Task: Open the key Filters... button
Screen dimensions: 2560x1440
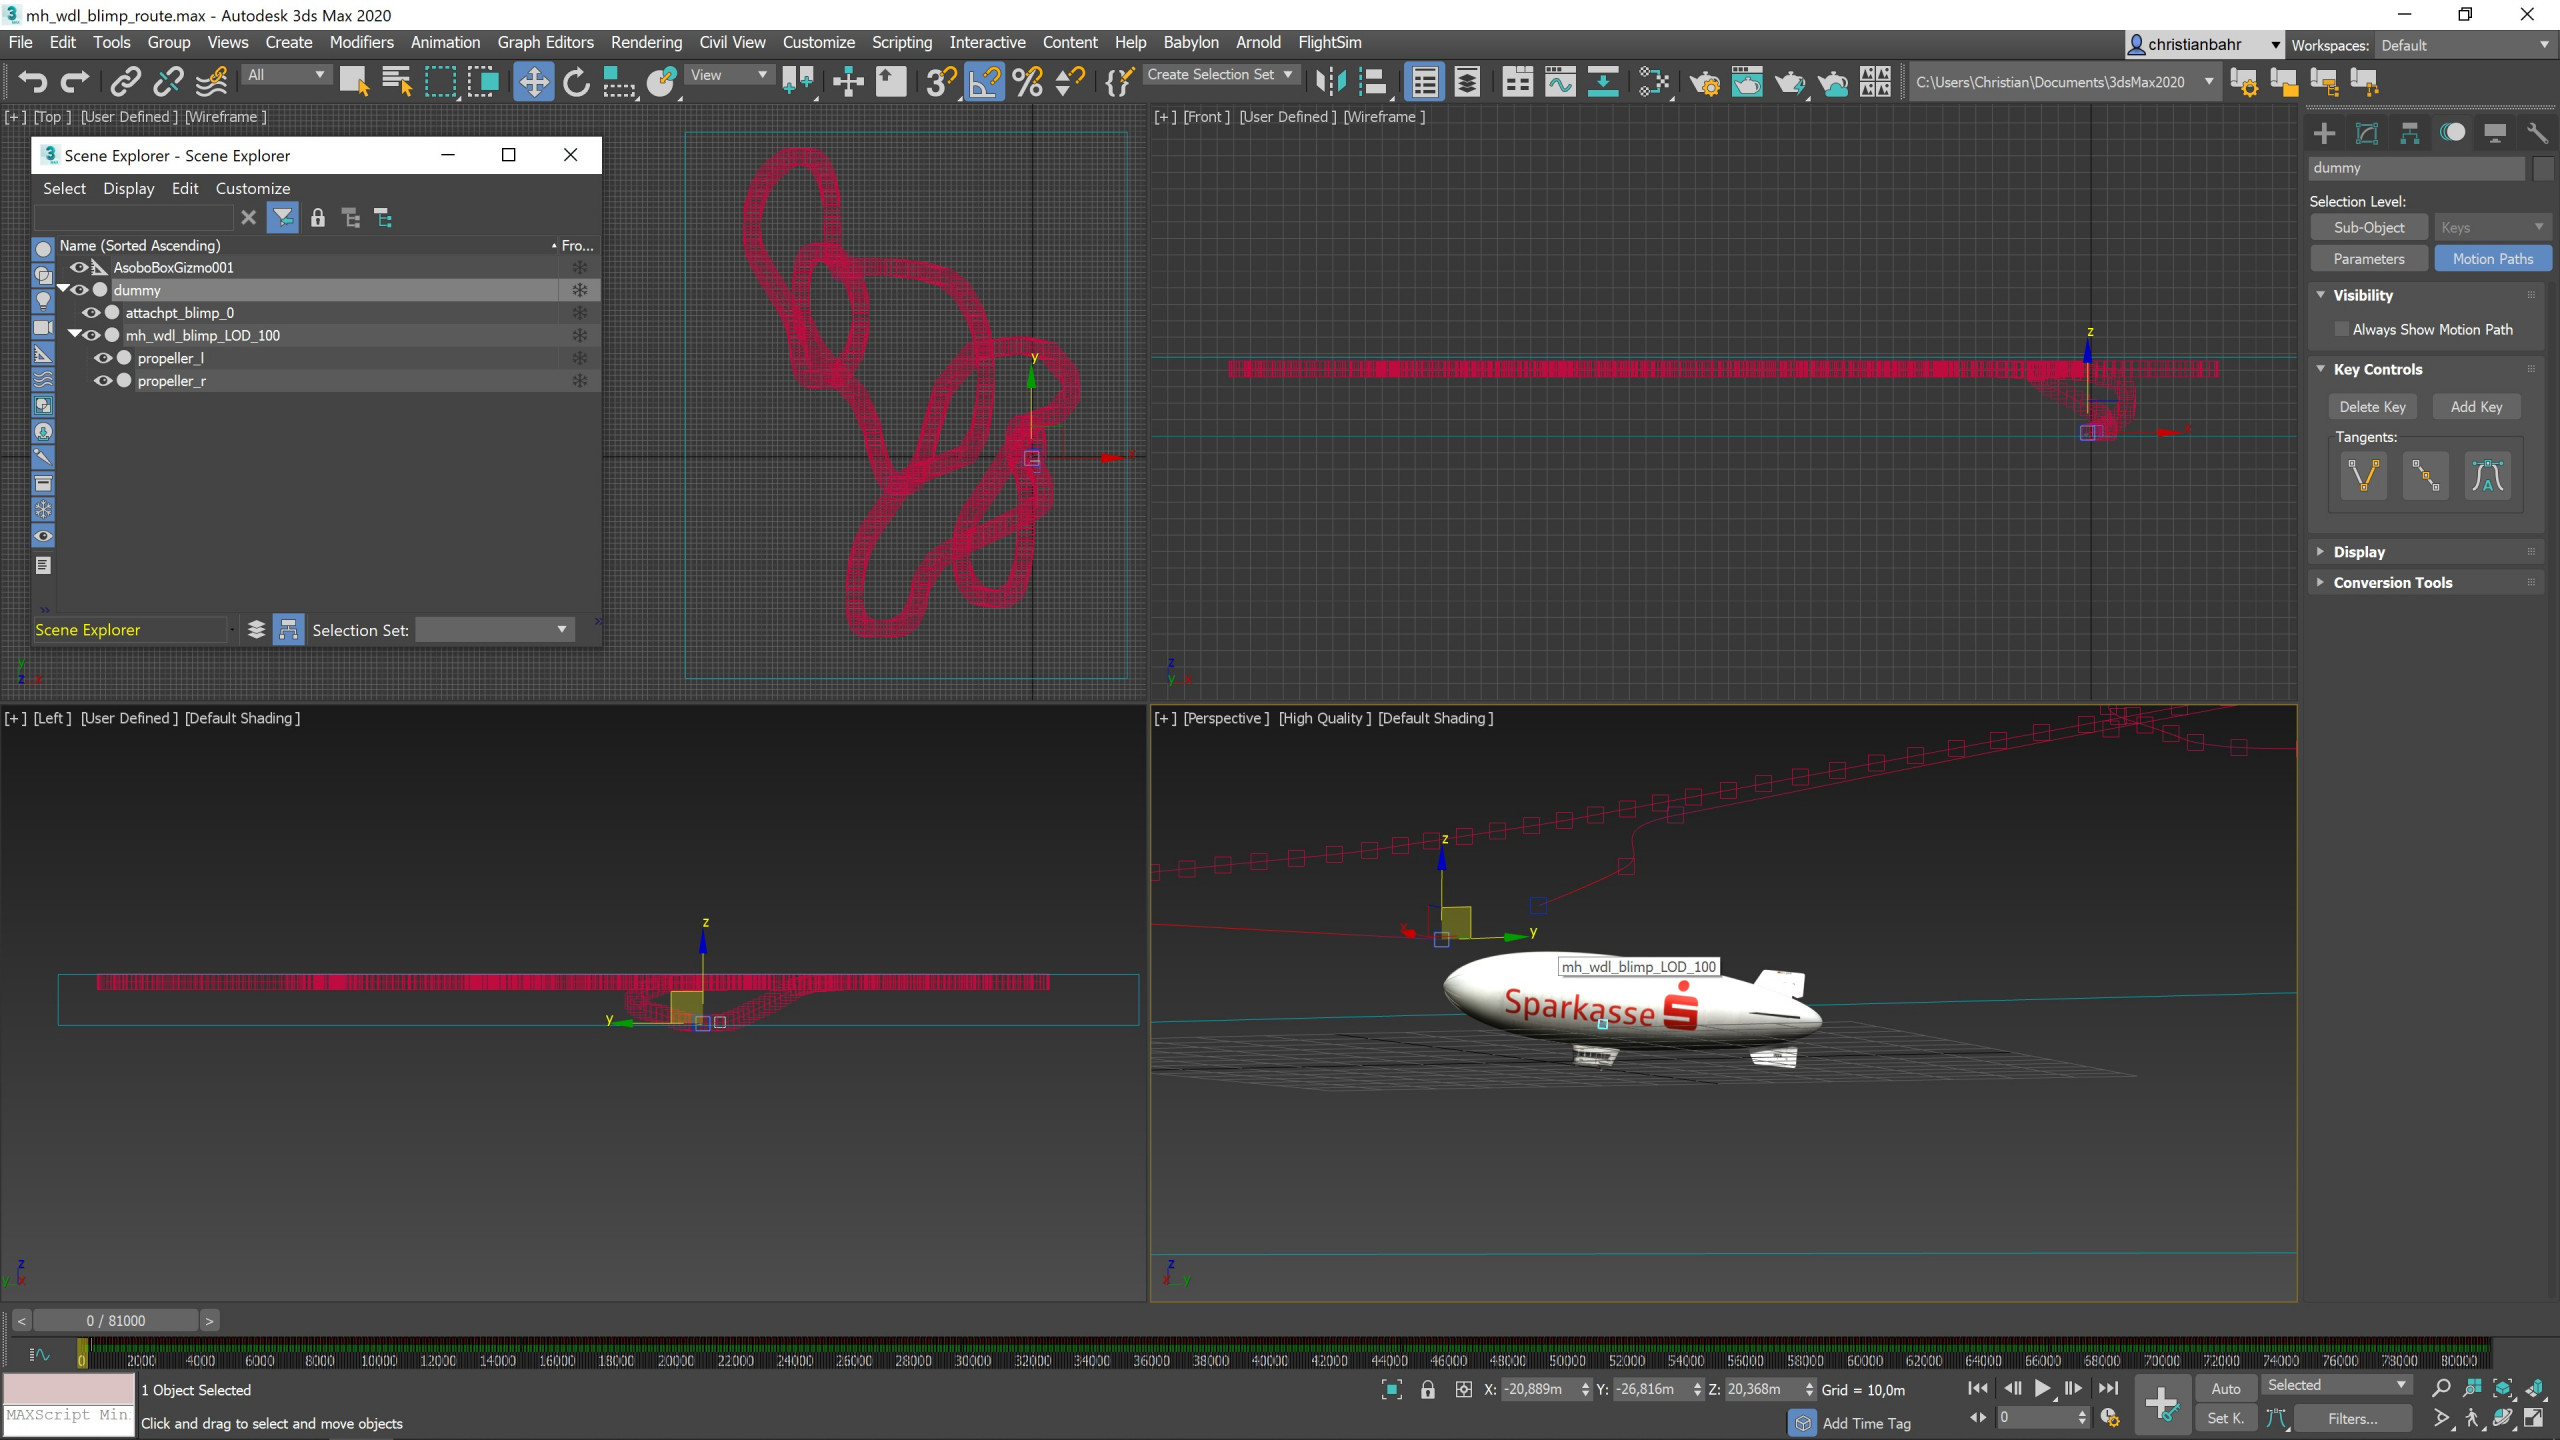Action: (2352, 1419)
